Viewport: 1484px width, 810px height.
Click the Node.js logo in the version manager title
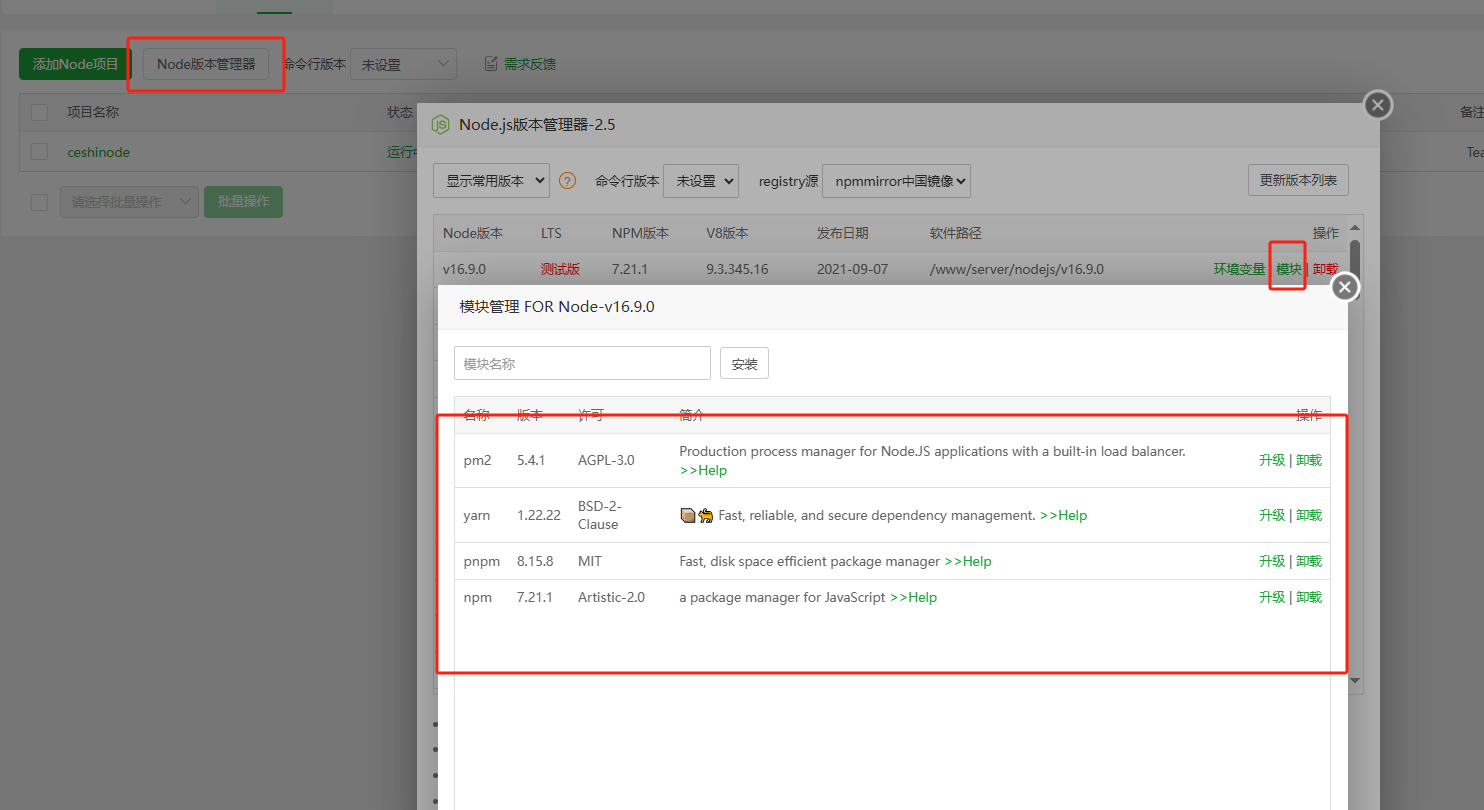coord(440,125)
